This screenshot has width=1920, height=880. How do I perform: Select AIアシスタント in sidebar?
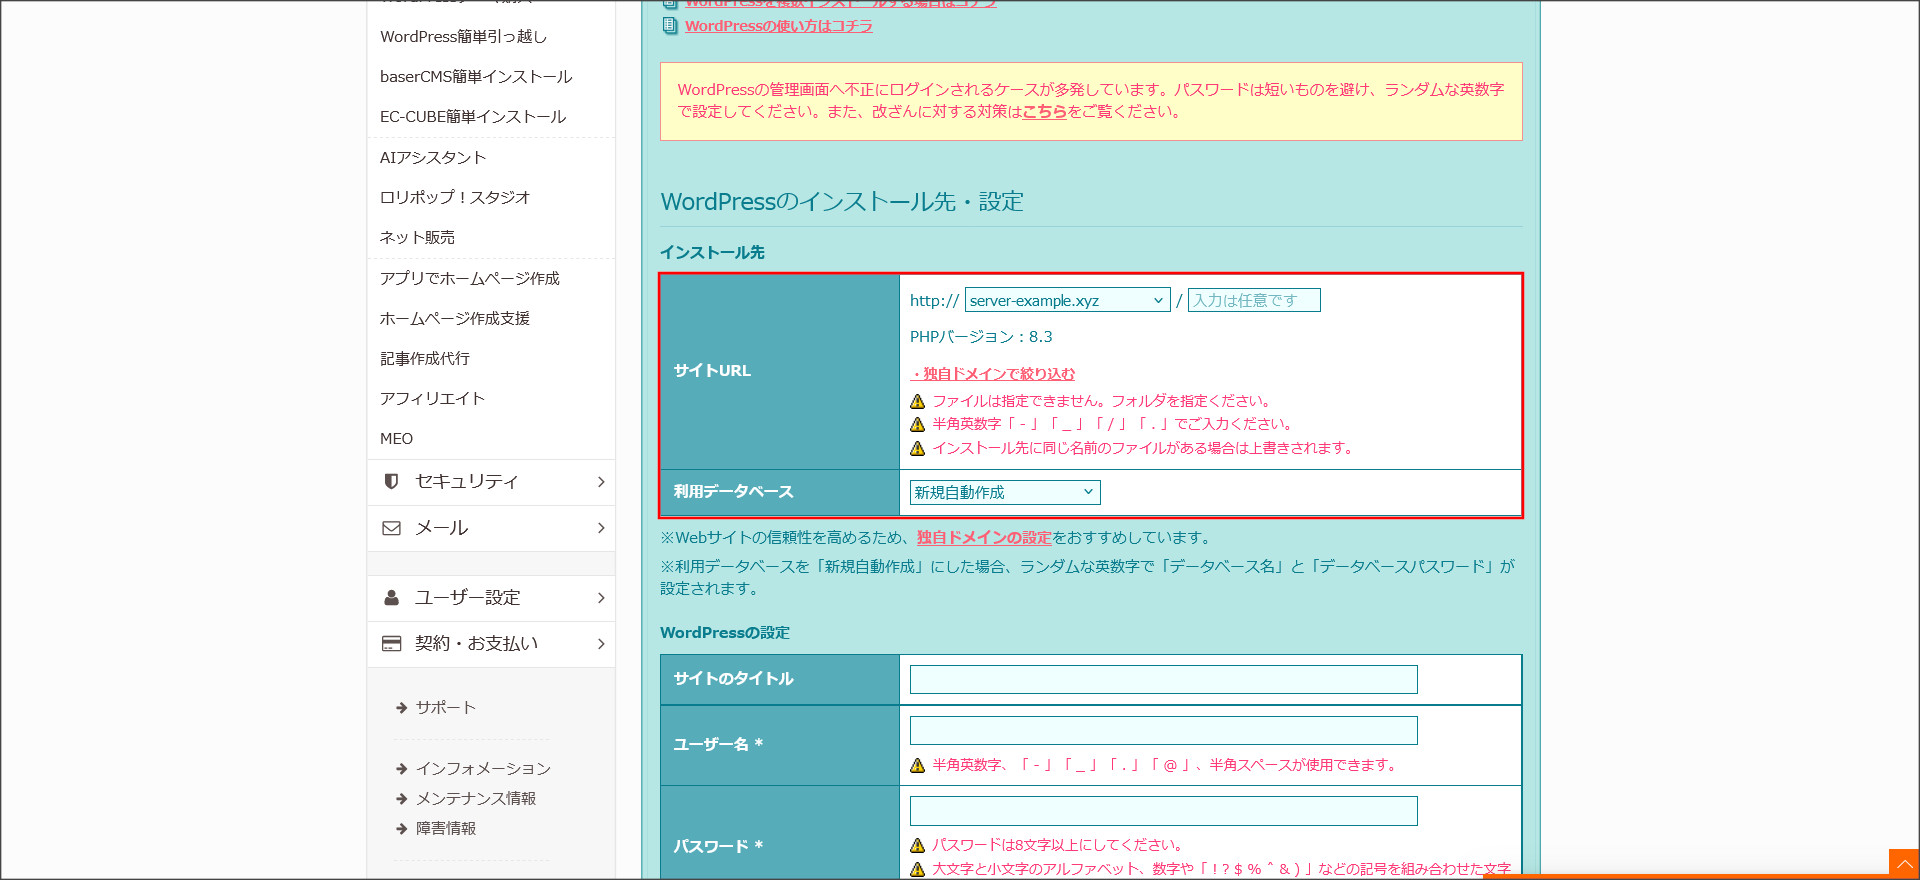pos(433,158)
